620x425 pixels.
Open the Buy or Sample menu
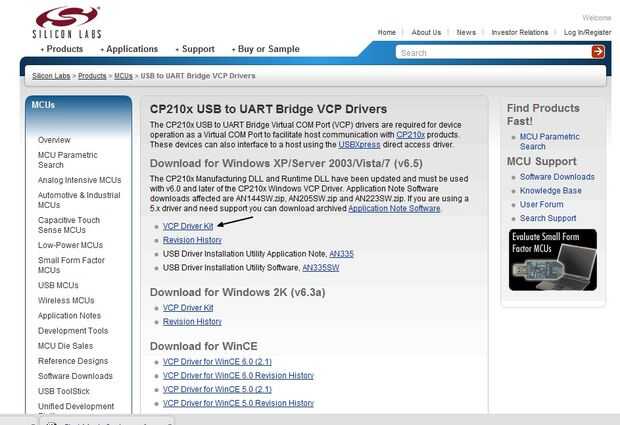coord(266,49)
